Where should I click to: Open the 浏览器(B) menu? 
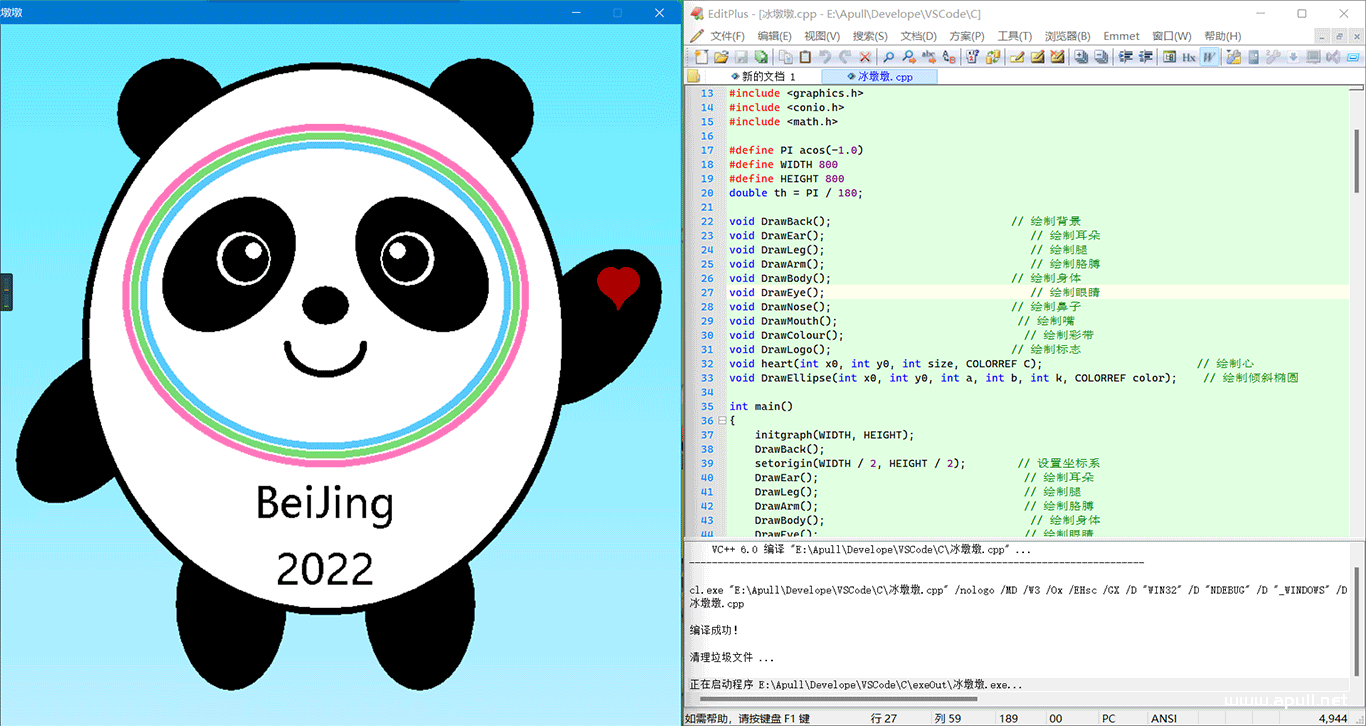pyautogui.click(x=1067, y=36)
